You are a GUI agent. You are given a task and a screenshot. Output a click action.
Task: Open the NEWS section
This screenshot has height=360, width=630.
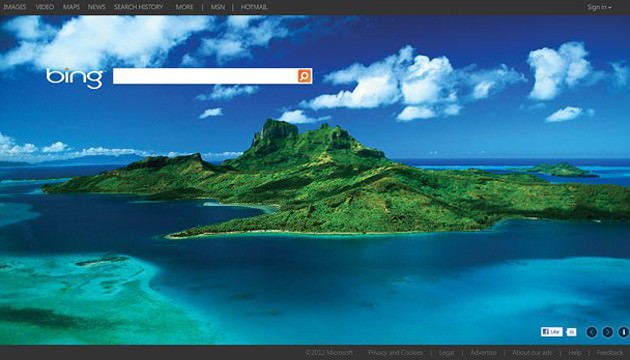(96, 7)
